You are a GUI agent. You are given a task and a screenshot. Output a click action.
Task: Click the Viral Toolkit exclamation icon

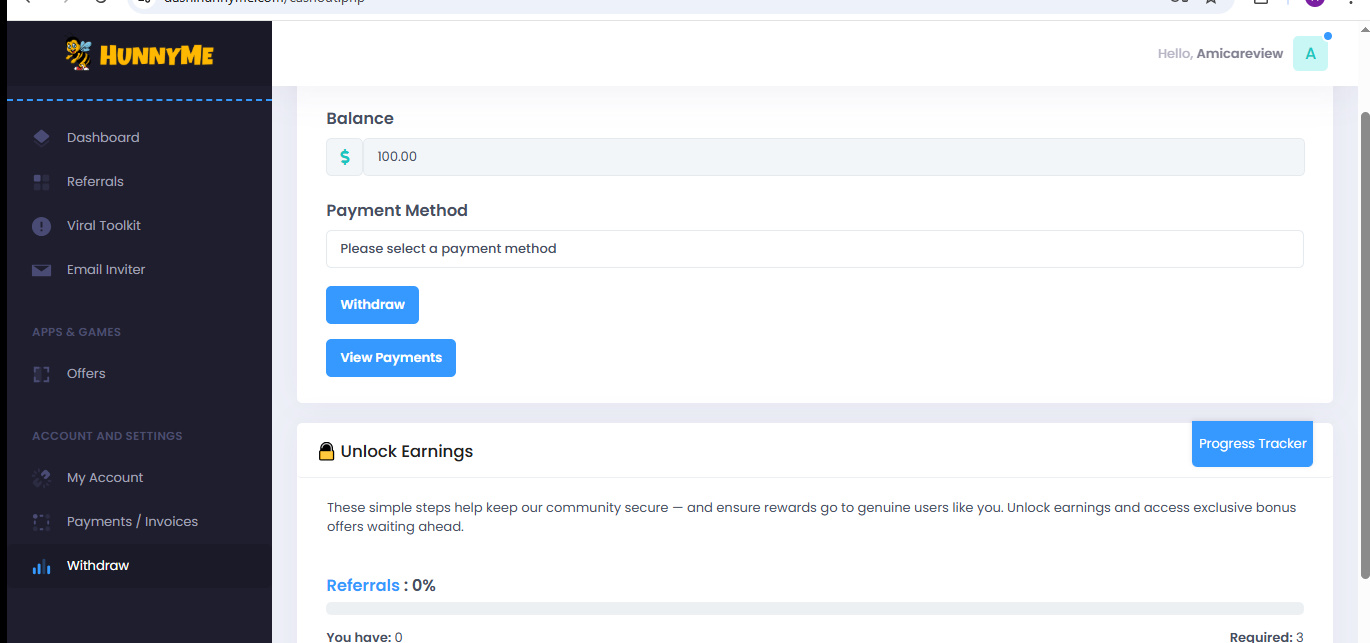tap(41, 226)
